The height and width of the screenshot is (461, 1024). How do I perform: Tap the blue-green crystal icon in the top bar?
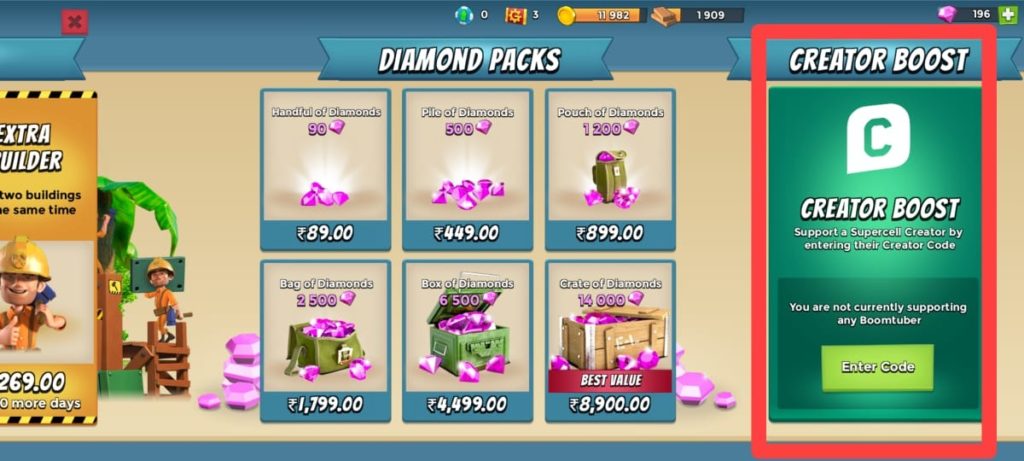[x=464, y=14]
